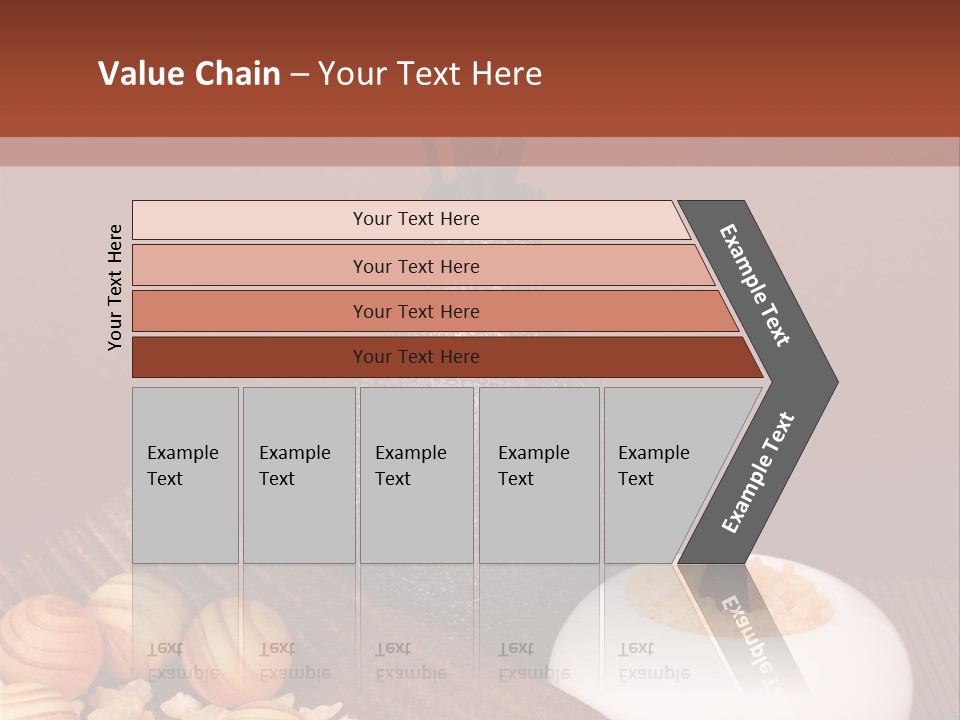The image size is (960, 720).
Task: Click the reflected text under the third gray box
Action: coord(410,660)
